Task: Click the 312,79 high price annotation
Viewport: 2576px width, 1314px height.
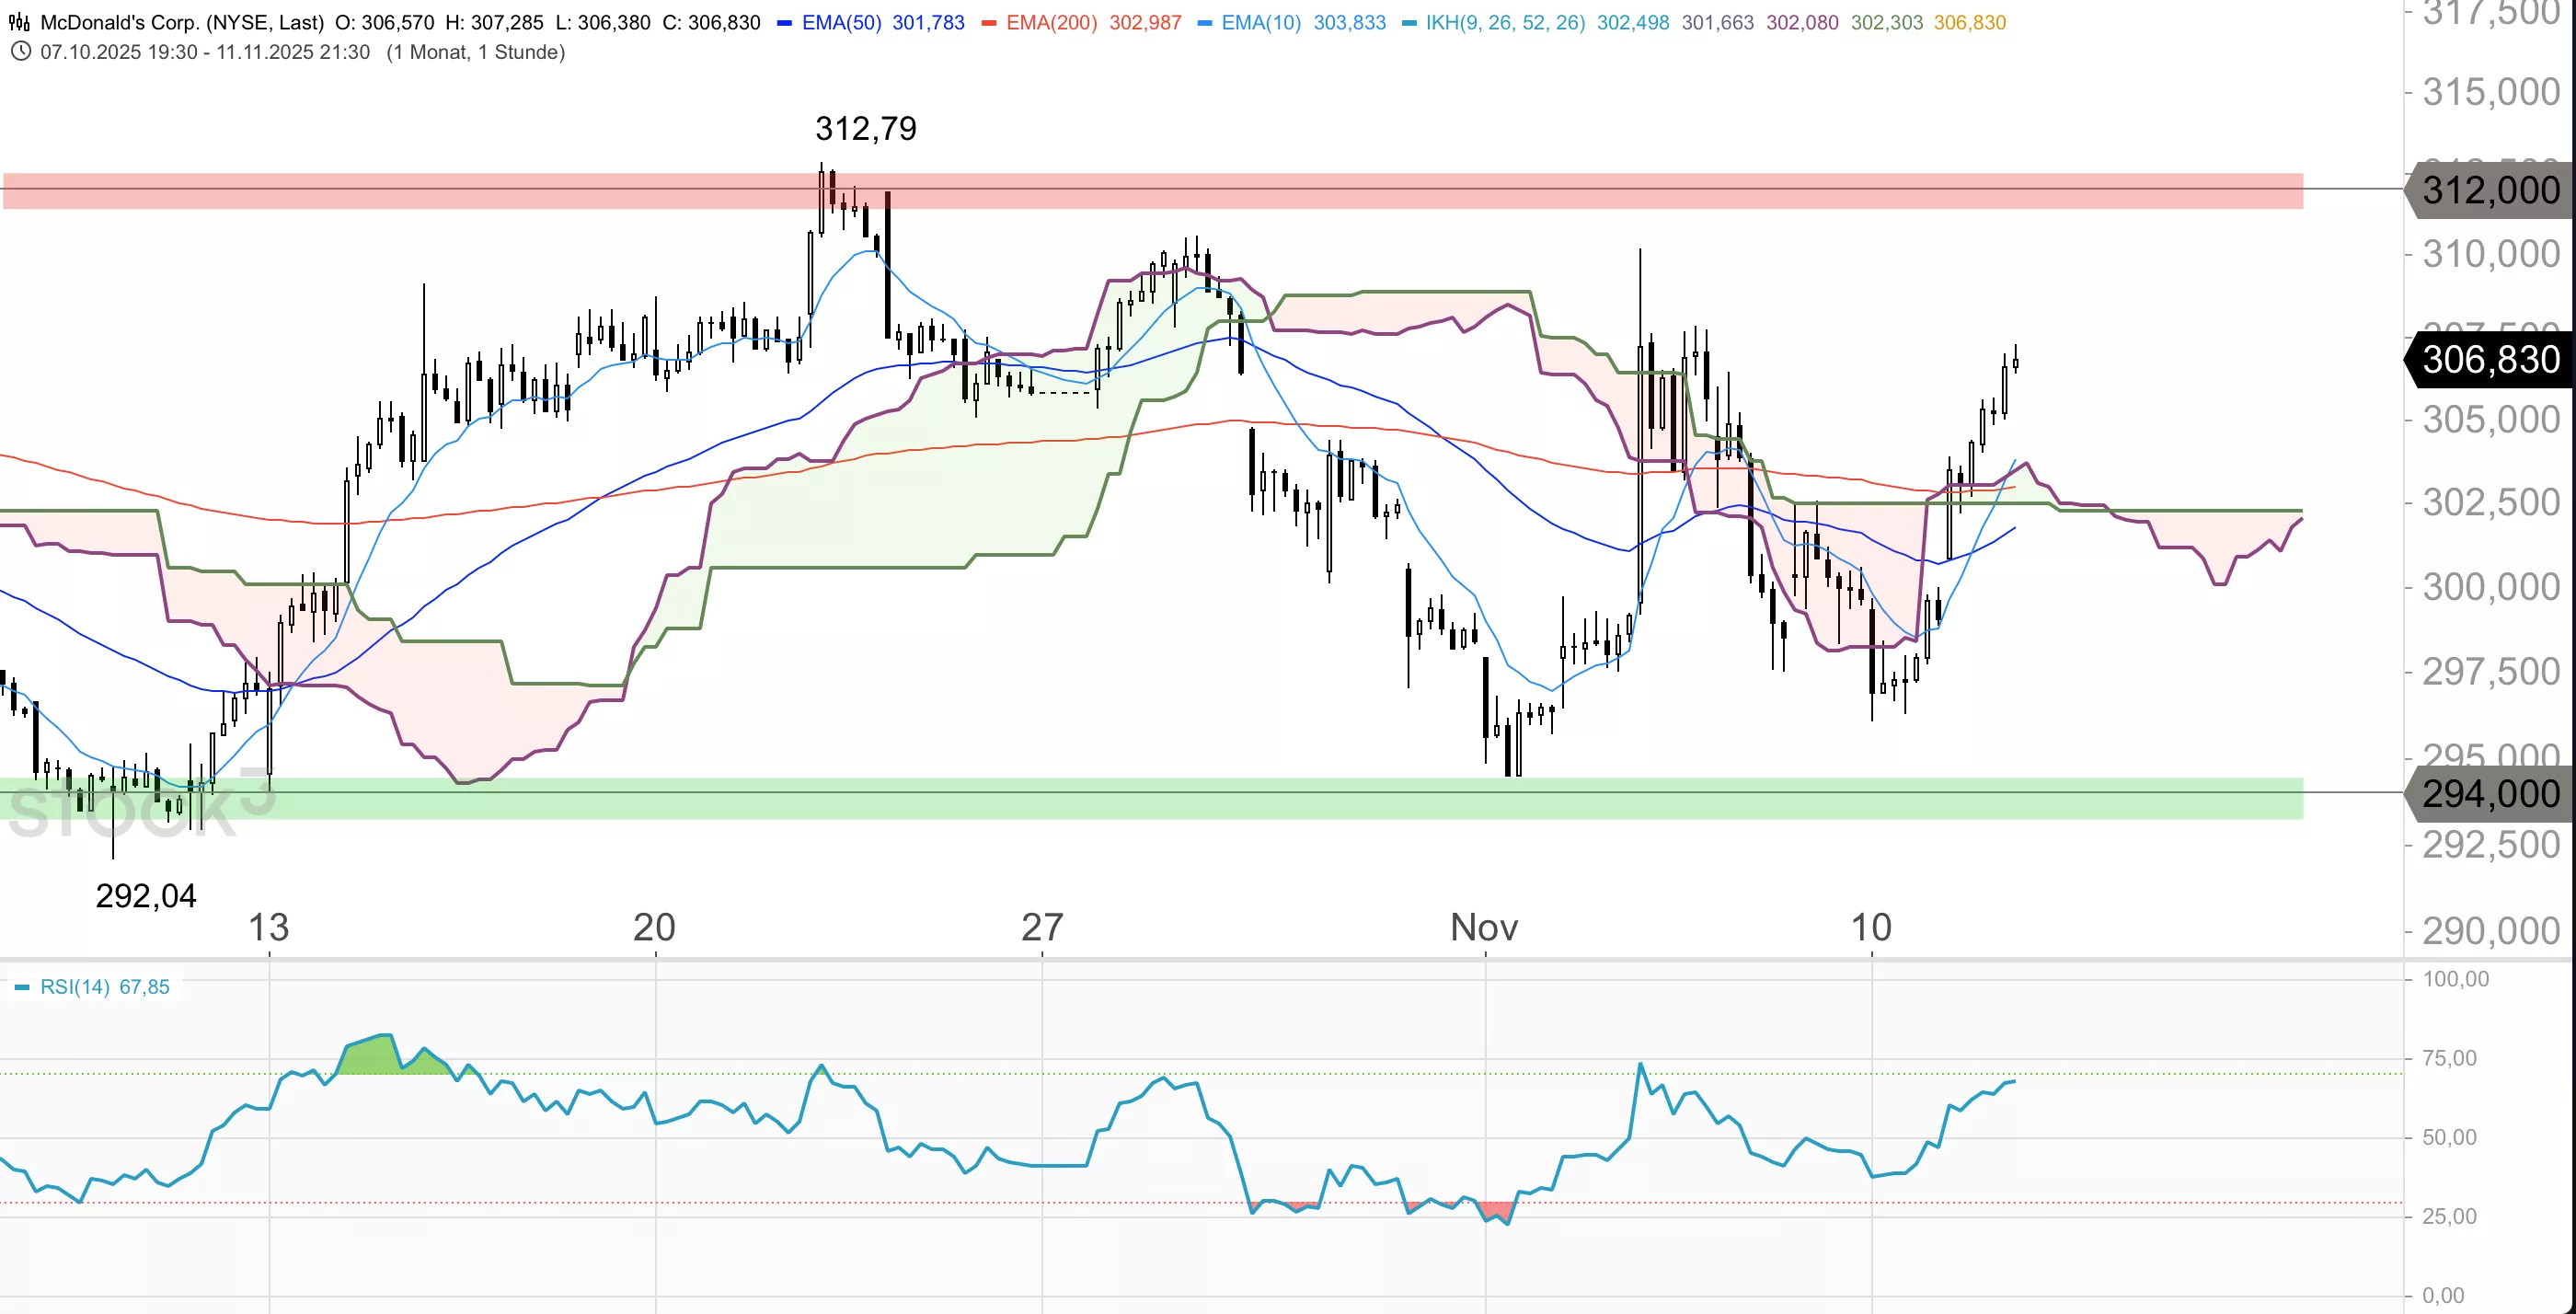Action: [x=865, y=128]
